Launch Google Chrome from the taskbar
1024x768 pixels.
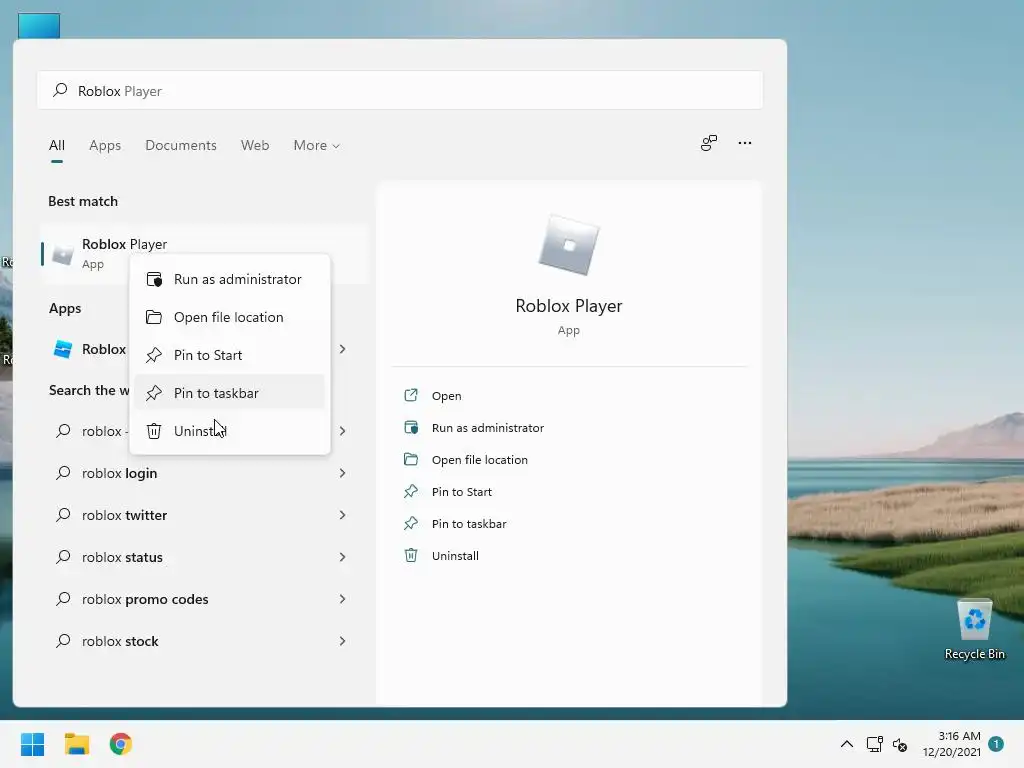(x=121, y=744)
